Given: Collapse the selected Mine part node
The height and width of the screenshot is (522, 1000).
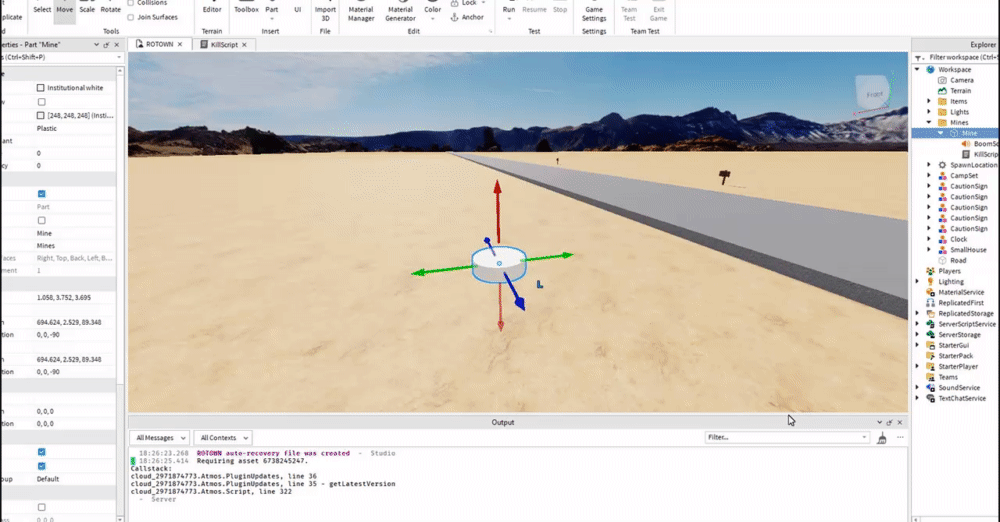Looking at the screenshot, I should tap(941, 133).
